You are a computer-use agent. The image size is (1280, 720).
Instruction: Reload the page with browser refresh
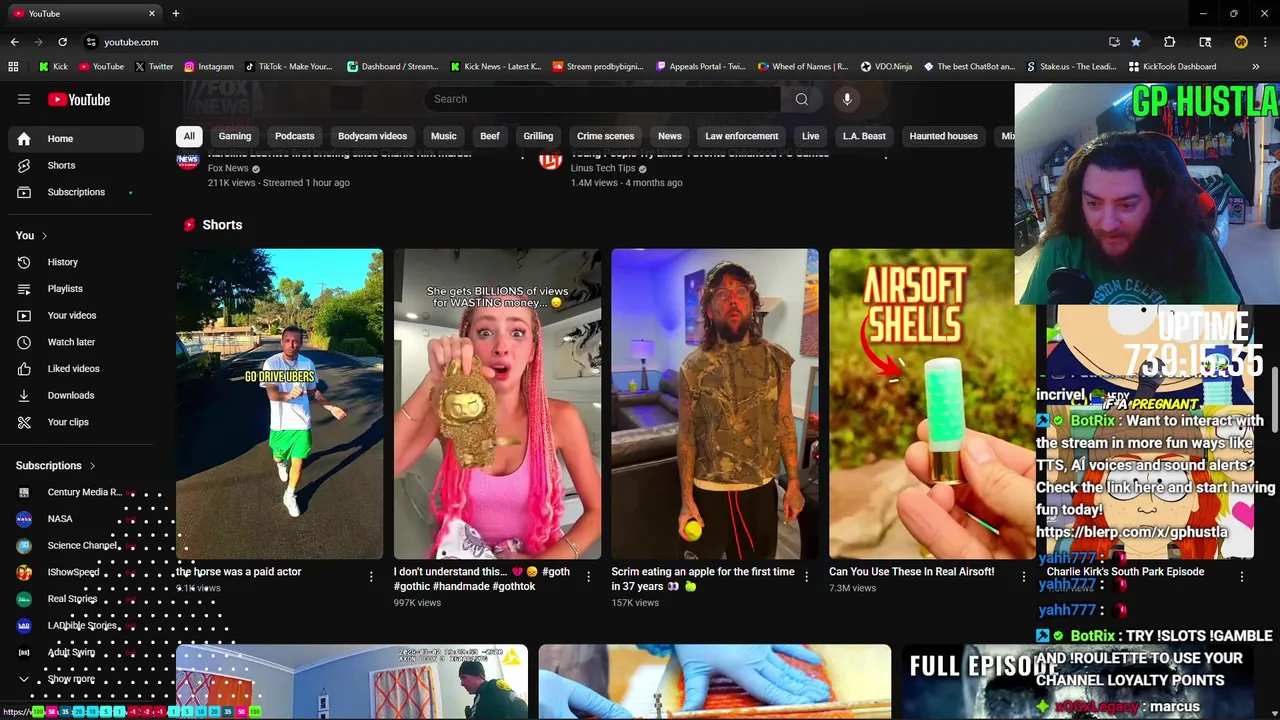coord(62,42)
